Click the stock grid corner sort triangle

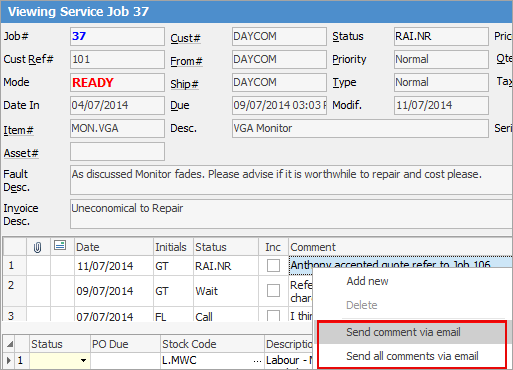point(10,344)
